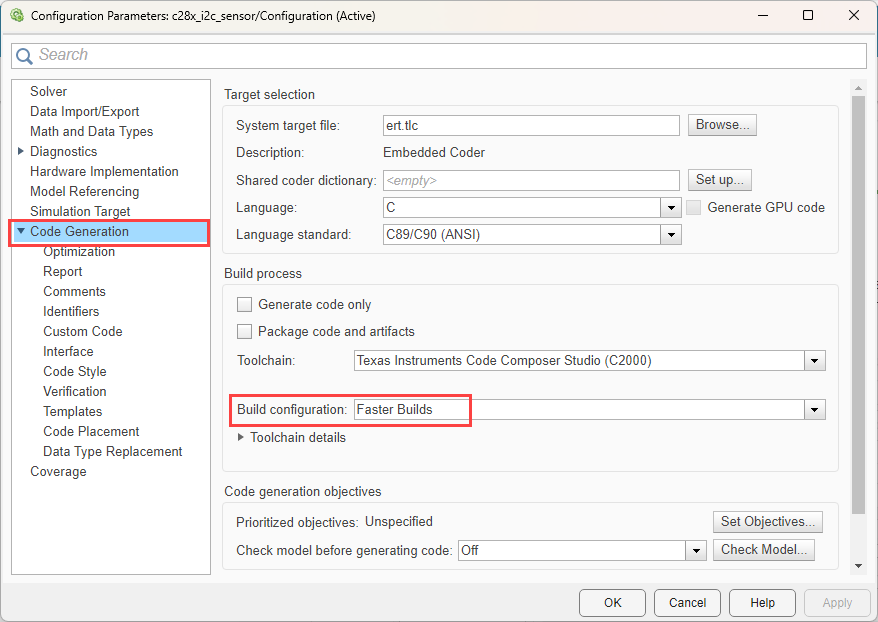Click the search magnifier icon
The height and width of the screenshot is (622, 878).
coord(25,56)
